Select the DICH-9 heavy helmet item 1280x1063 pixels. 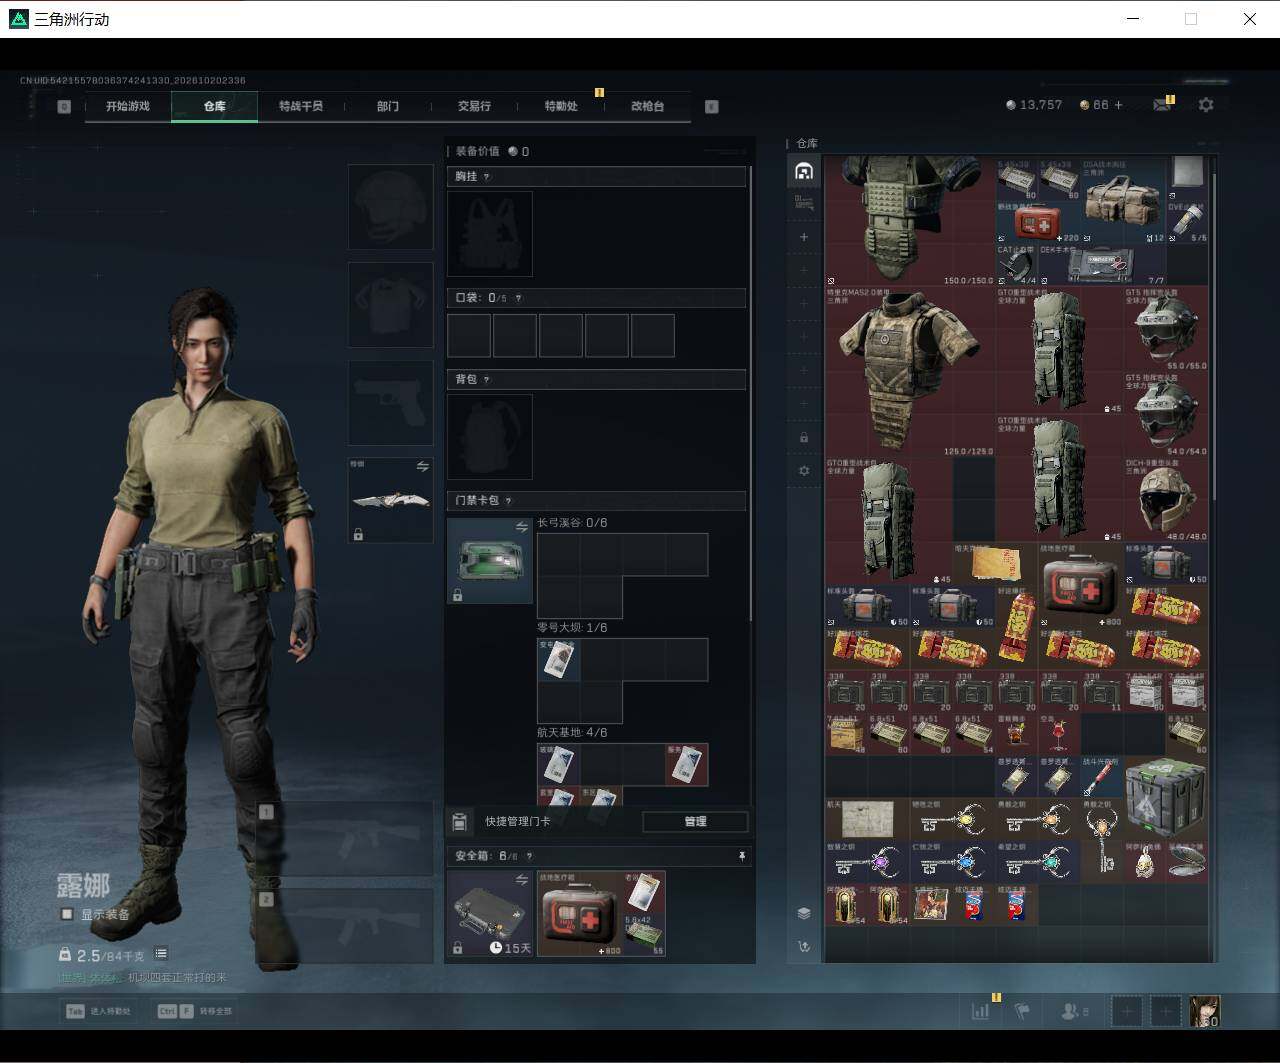[1165, 499]
